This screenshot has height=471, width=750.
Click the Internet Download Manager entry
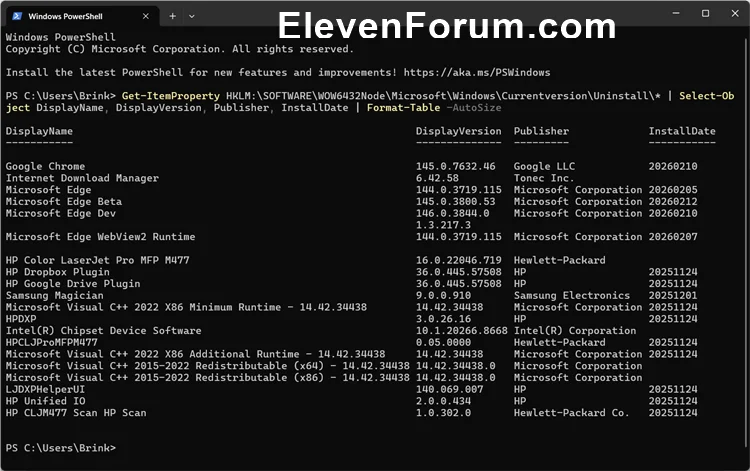pyautogui.click(x=82, y=178)
